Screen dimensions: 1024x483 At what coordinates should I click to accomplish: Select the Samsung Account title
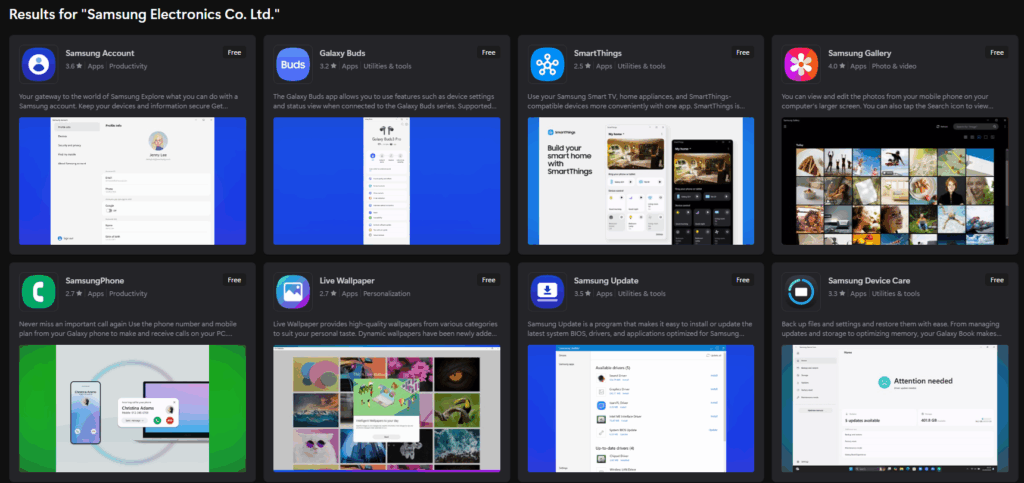click(100, 53)
